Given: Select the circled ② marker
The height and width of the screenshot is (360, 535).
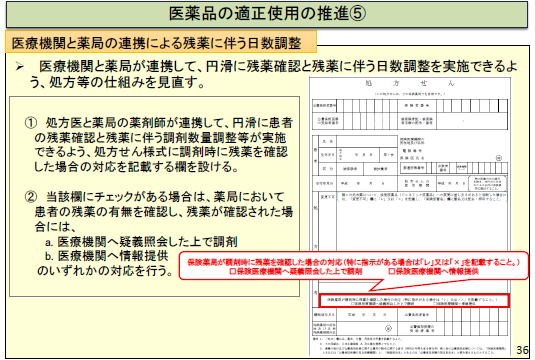Looking at the screenshot, I should (x=31, y=197).
